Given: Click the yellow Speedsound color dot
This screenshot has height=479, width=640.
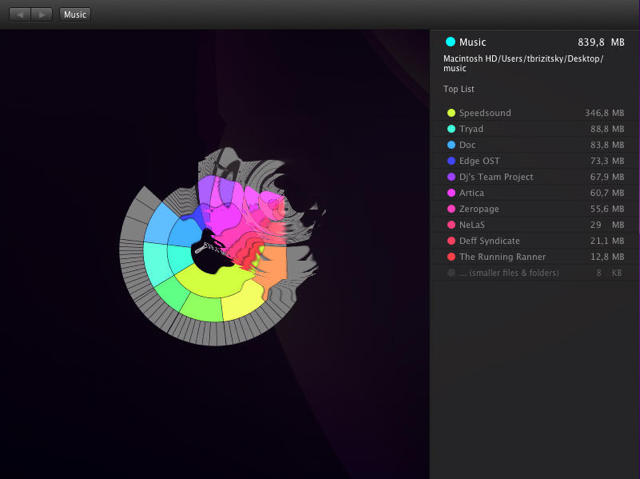Looking at the screenshot, I should tap(451, 113).
